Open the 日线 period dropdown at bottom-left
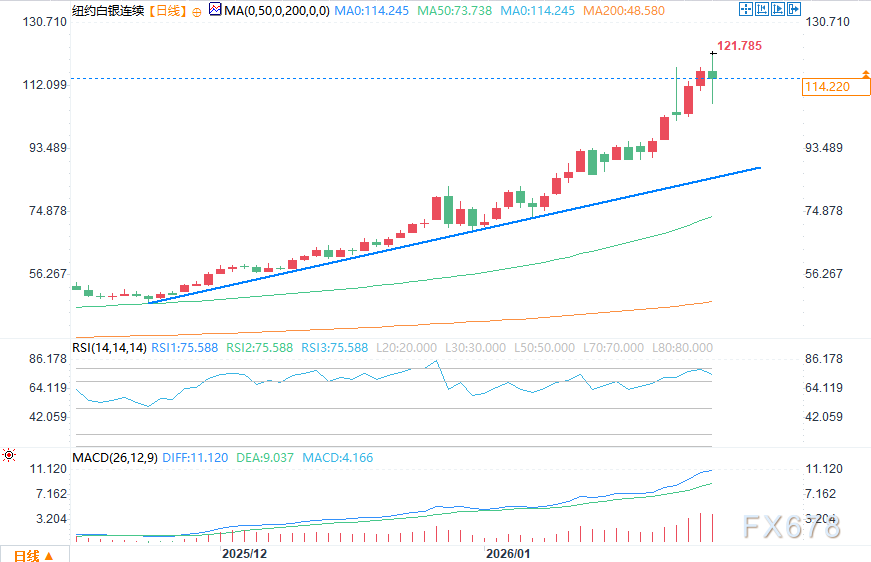The image size is (871, 562). (x=34, y=554)
